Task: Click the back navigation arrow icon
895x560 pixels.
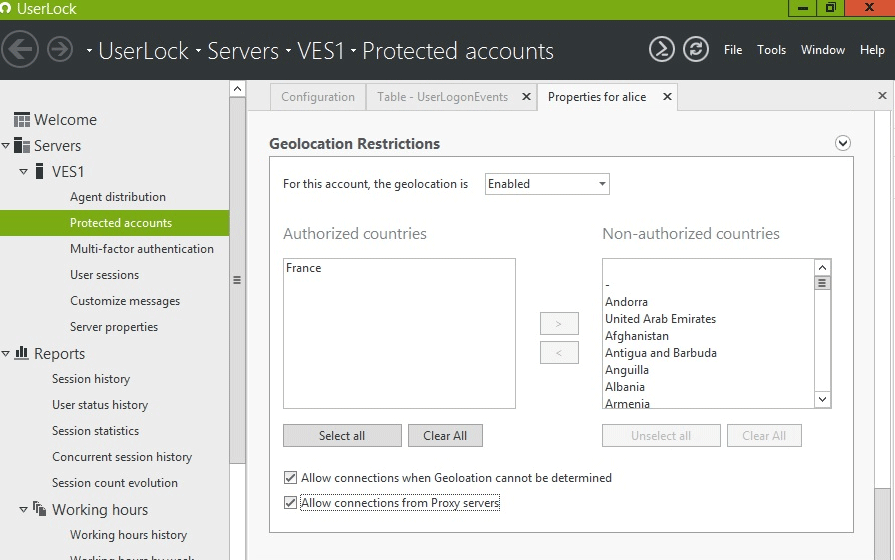Action: [x=20, y=50]
